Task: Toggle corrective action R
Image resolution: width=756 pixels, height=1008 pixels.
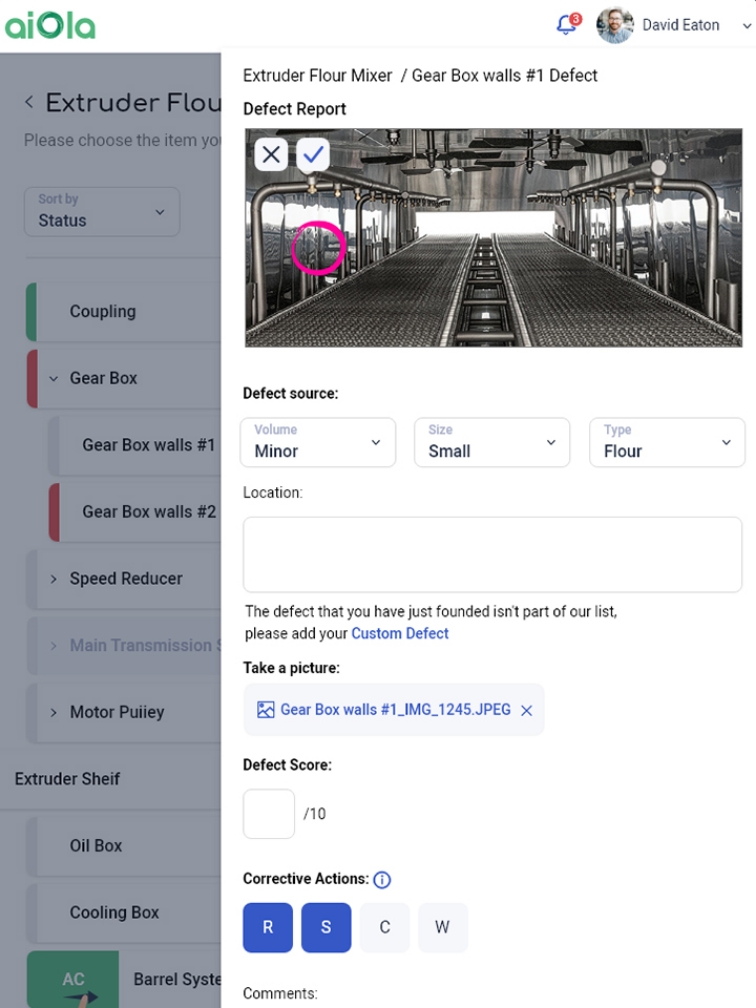Action: click(268, 927)
